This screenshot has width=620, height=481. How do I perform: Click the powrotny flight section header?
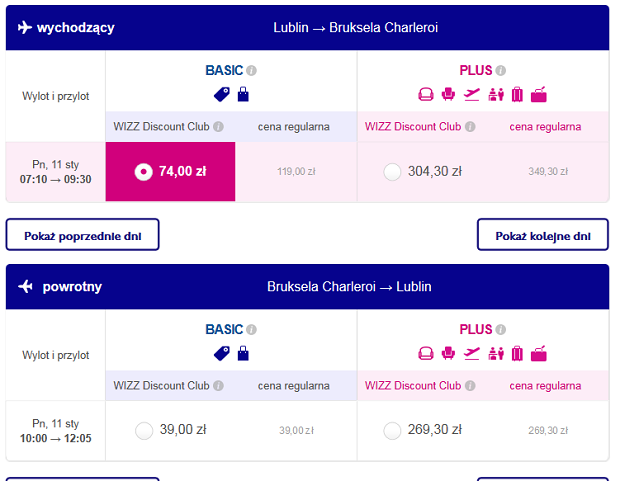[x=308, y=286]
